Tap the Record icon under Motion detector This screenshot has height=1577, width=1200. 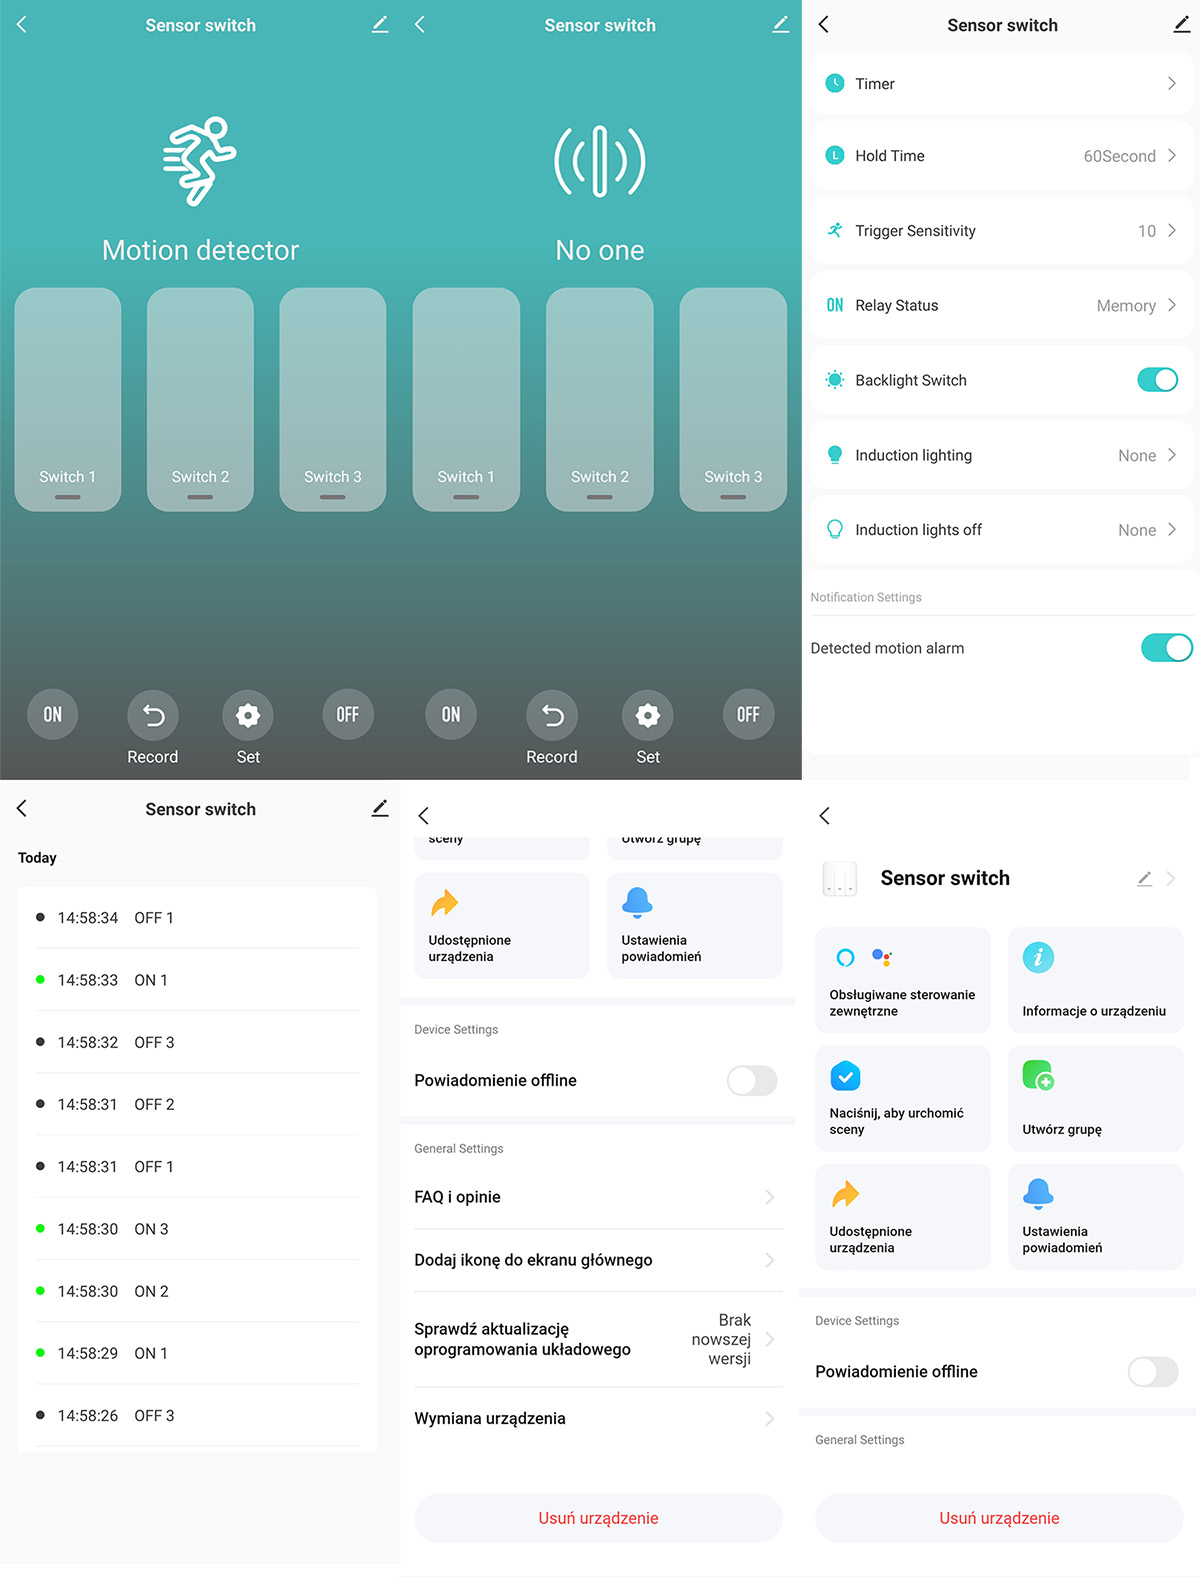coord(153,716)
